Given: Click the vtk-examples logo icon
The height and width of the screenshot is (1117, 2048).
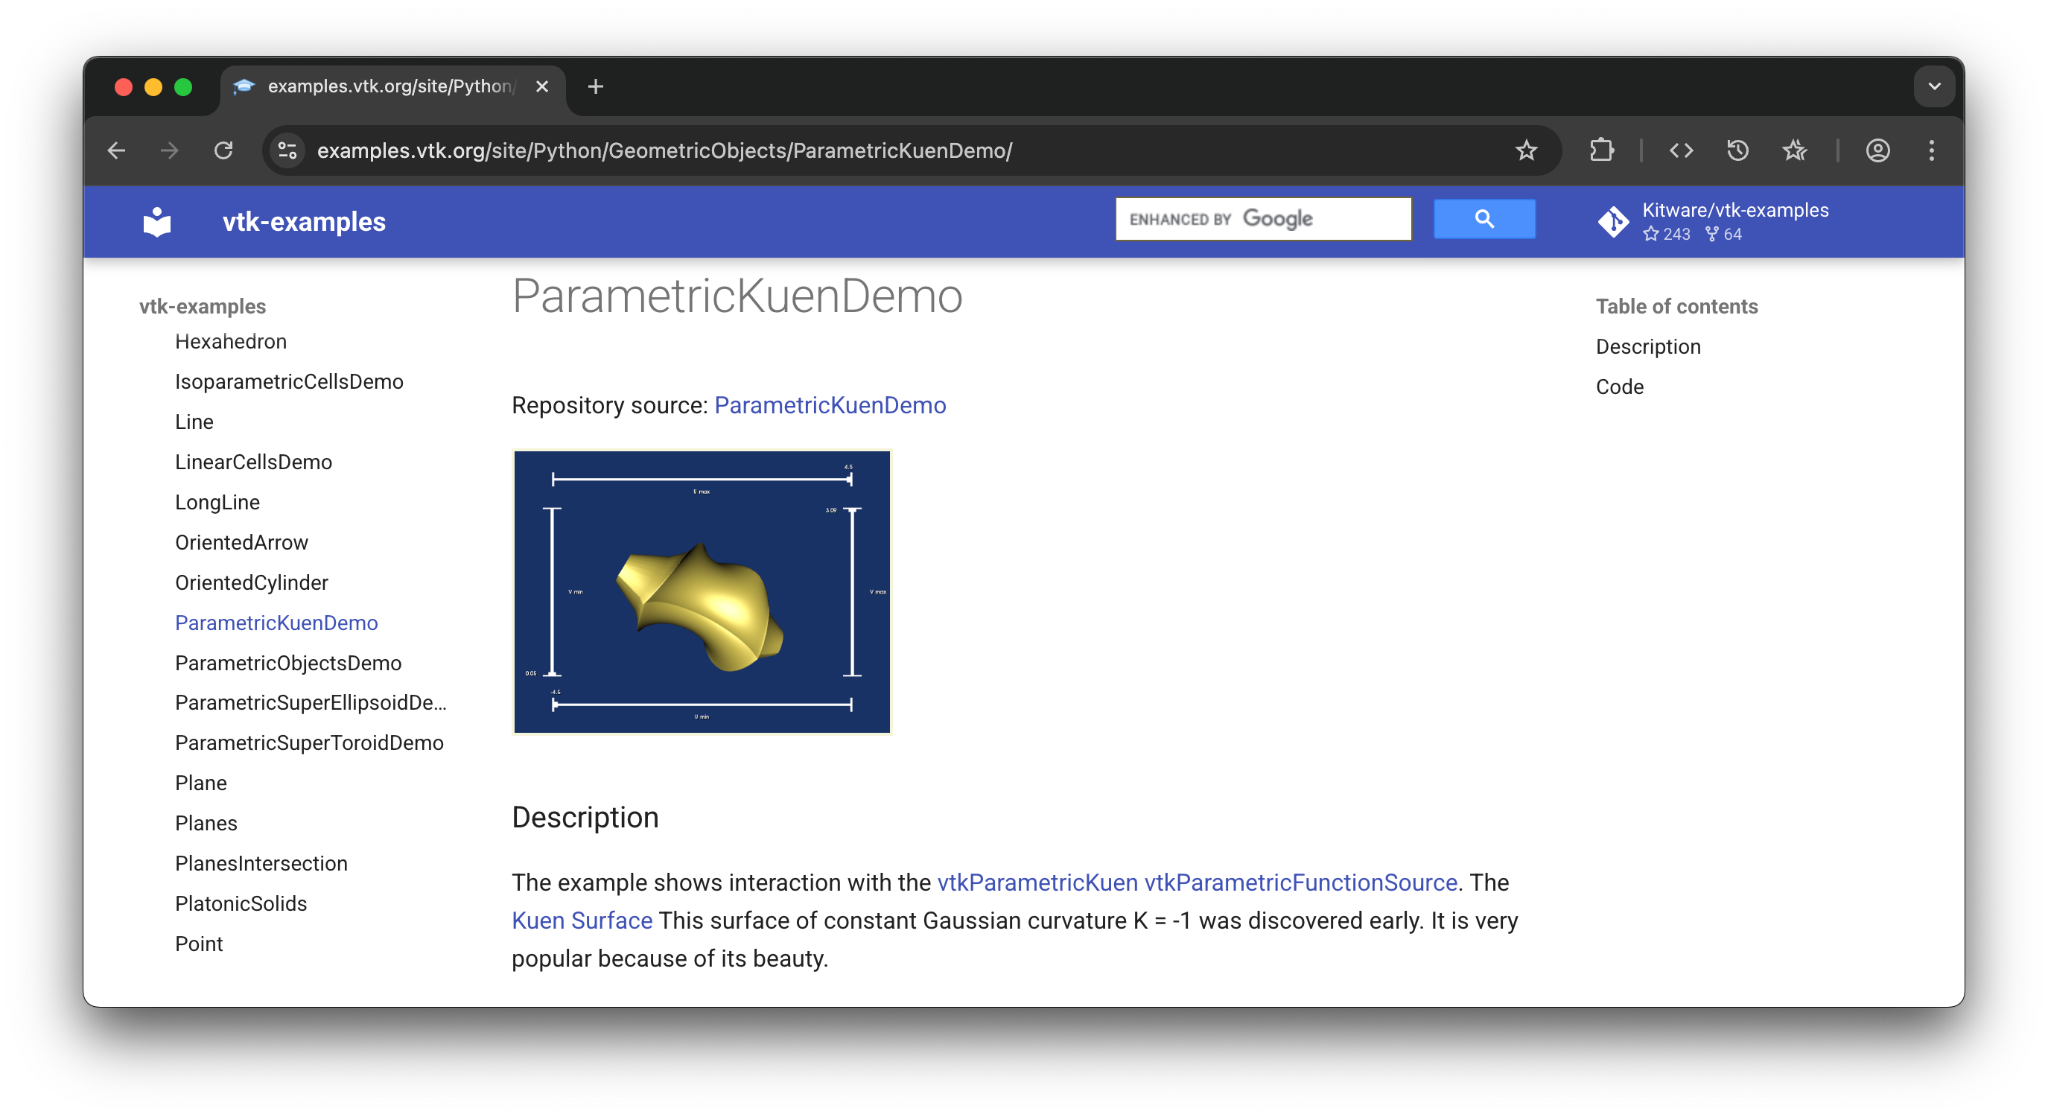Looking at the screenshot, I should pyautogui.click(x=157, y=222).
